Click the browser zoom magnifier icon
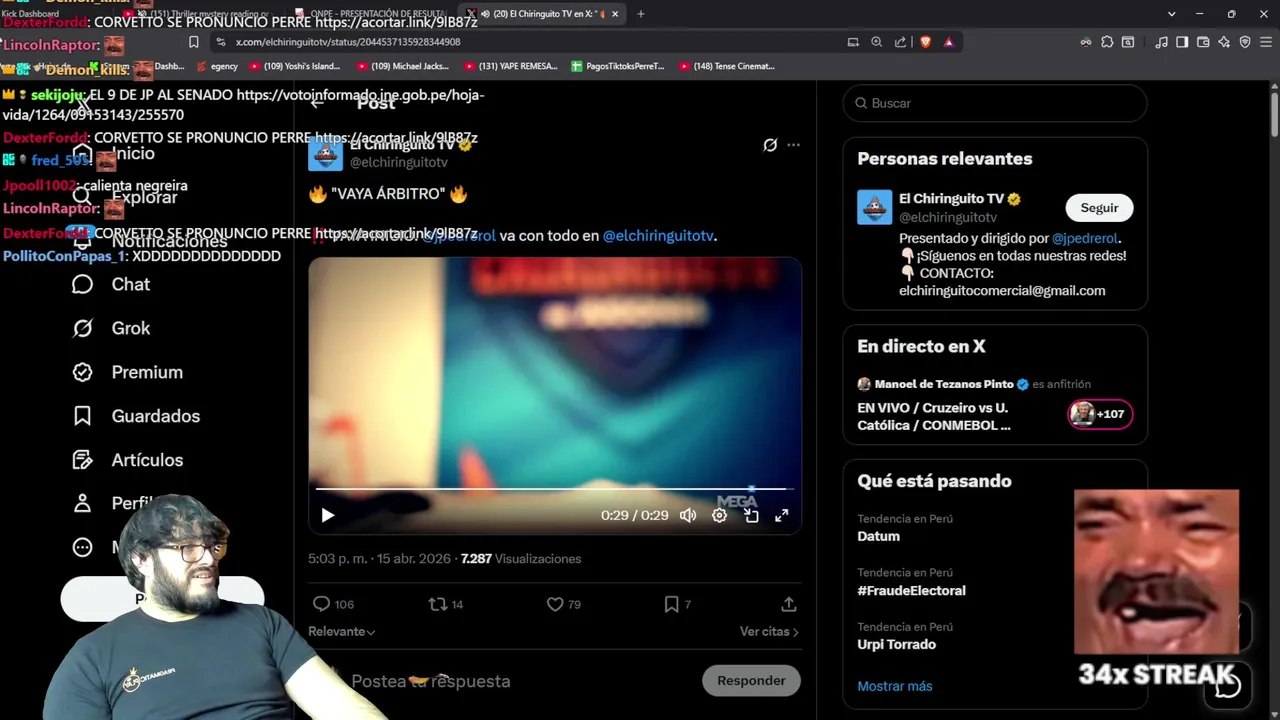Image resolution: width=1280 pixels, height=720 pixels. (x=877, y=42)
